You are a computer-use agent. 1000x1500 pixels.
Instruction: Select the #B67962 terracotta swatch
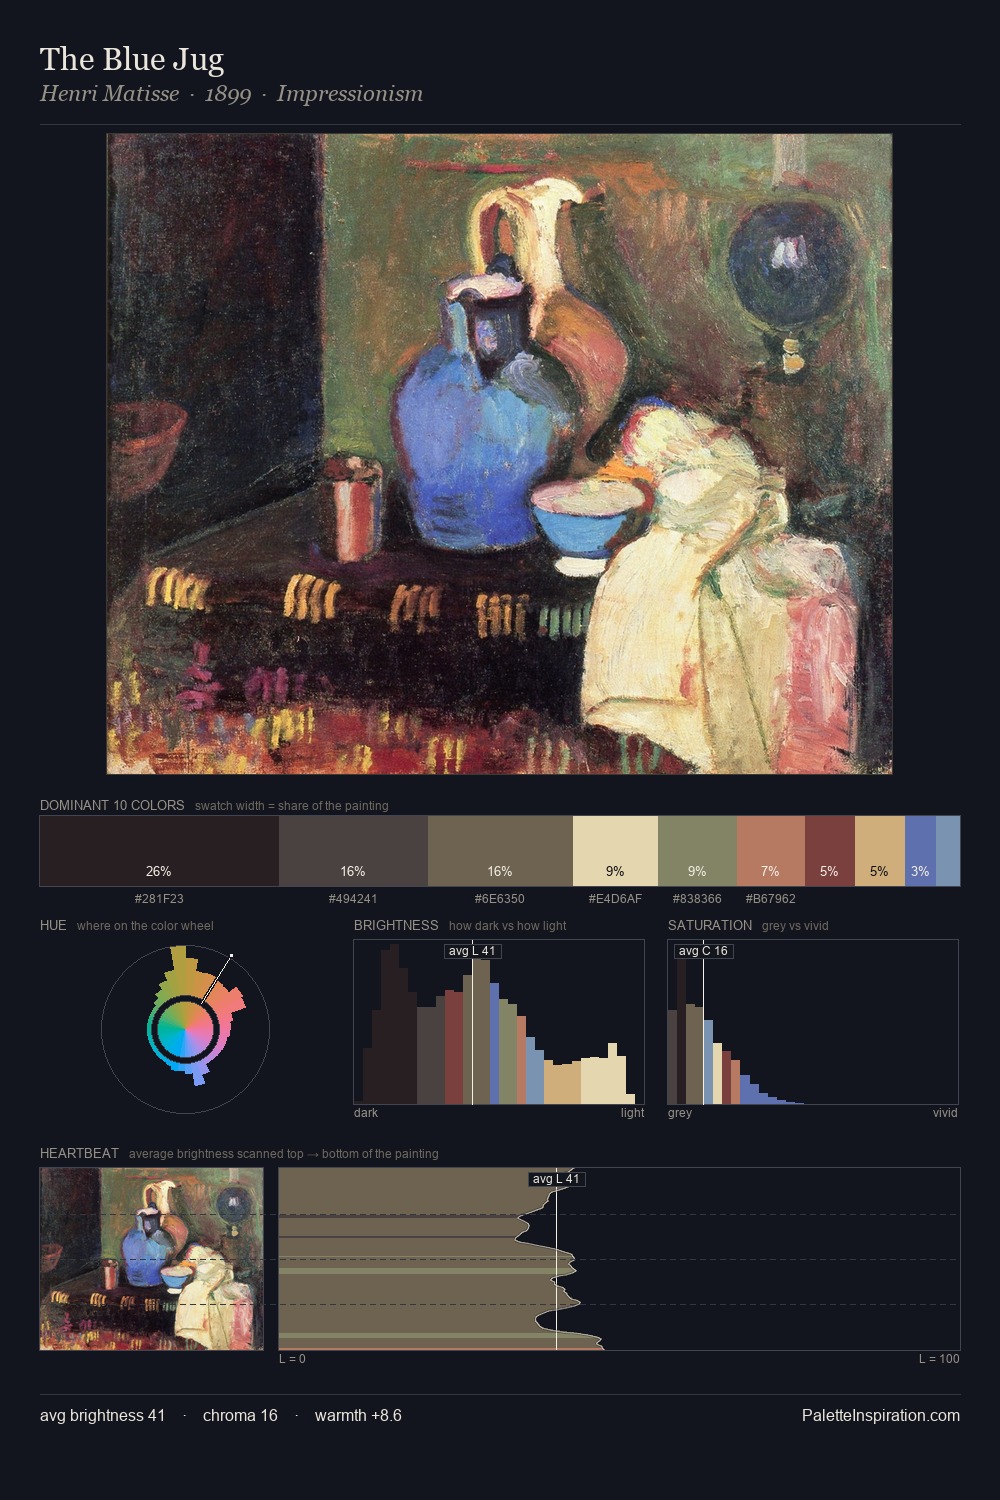[x=771, y=851]
